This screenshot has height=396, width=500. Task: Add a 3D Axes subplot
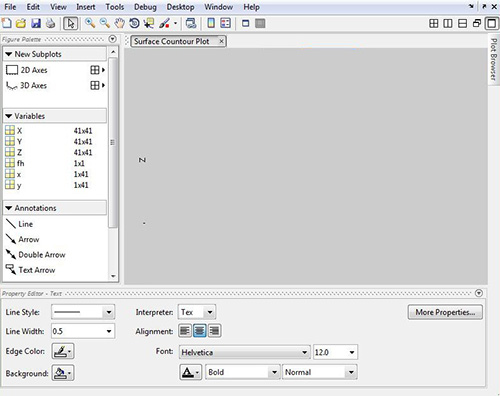[27, 86]
